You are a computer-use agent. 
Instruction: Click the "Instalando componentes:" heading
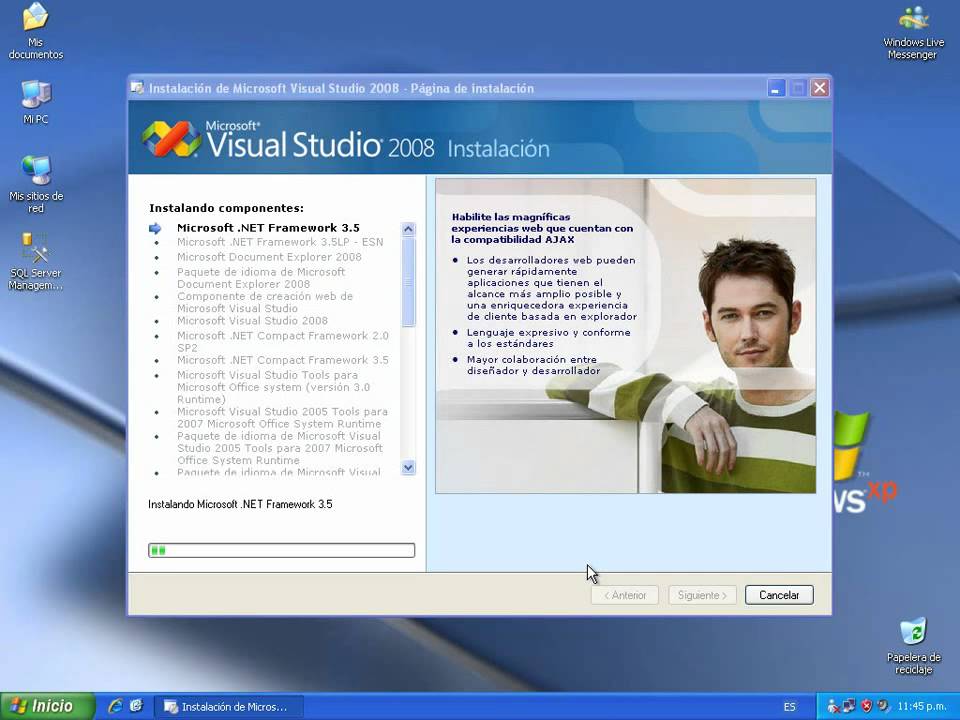tap(227, 208)
